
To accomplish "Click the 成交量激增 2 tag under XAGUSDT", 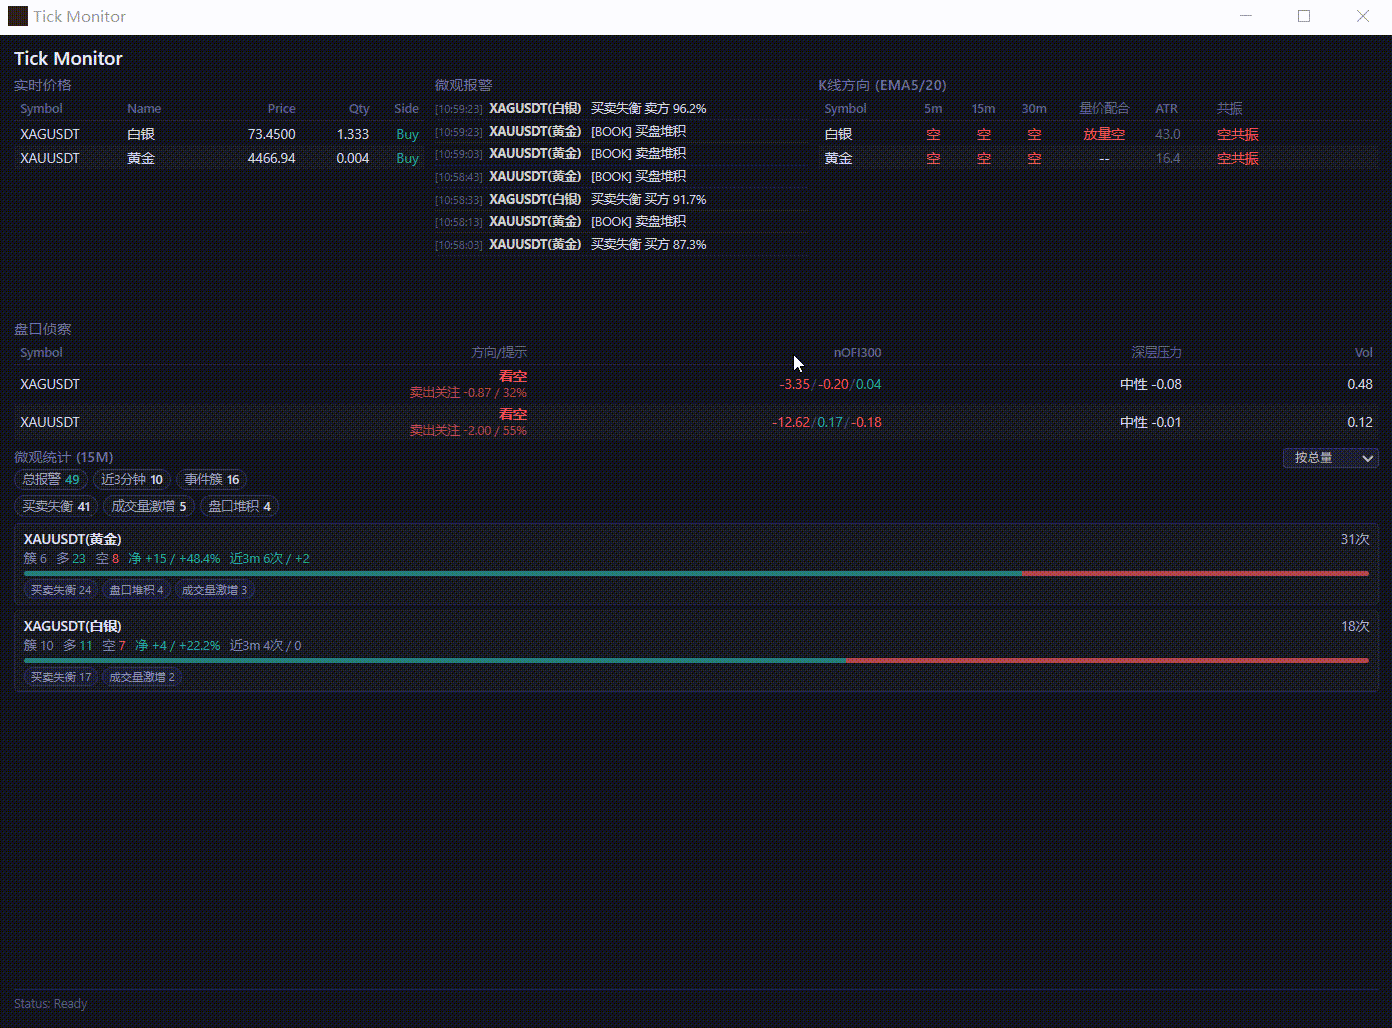I will point(142,678).
